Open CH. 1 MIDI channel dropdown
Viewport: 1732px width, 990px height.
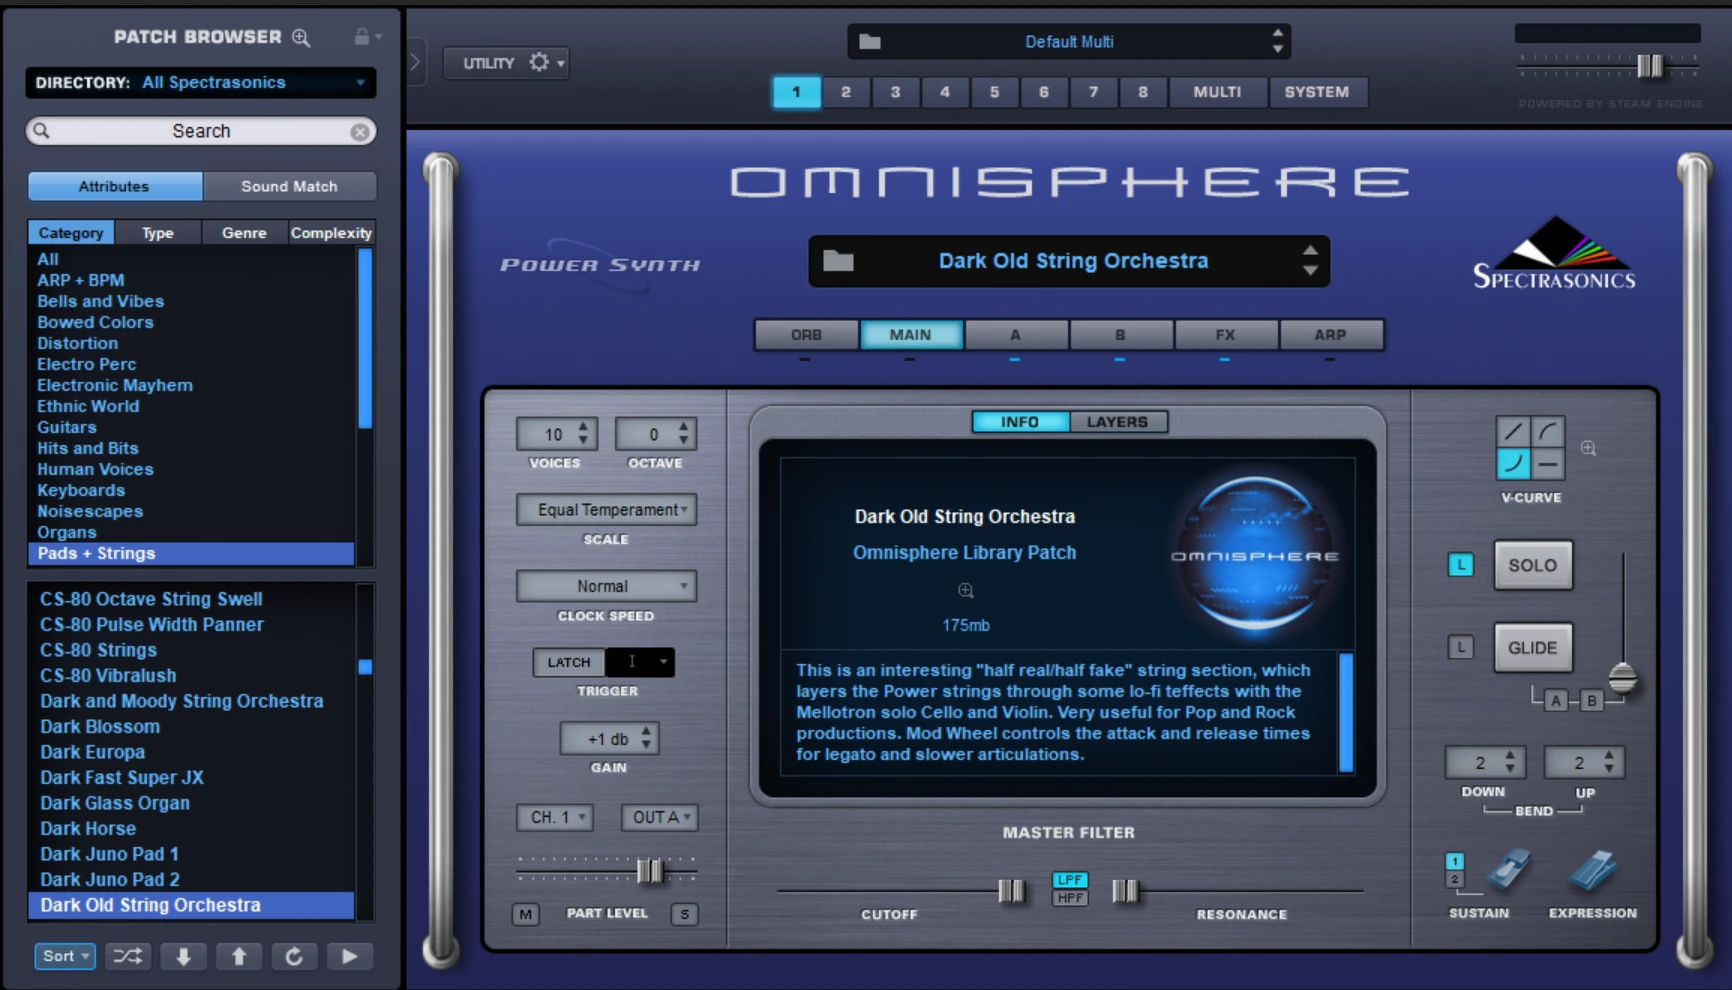(555, 817)
